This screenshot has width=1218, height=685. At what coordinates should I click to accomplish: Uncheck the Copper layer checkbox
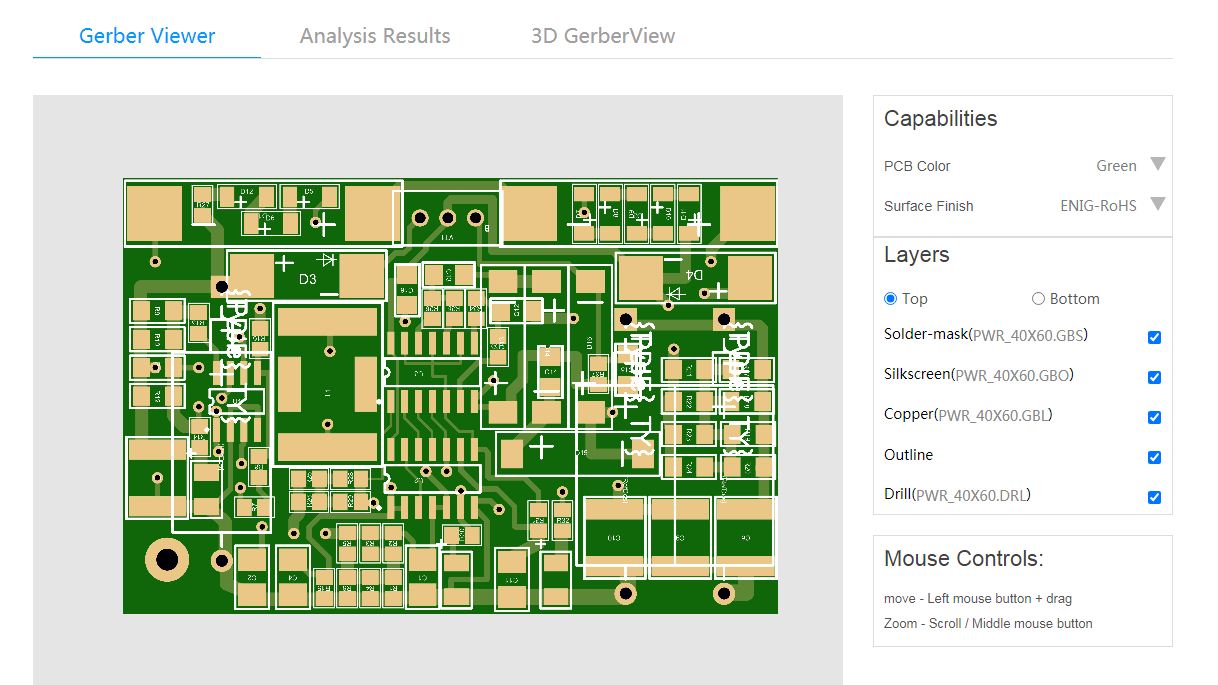pyautogui.click(x=1154, y=417)
